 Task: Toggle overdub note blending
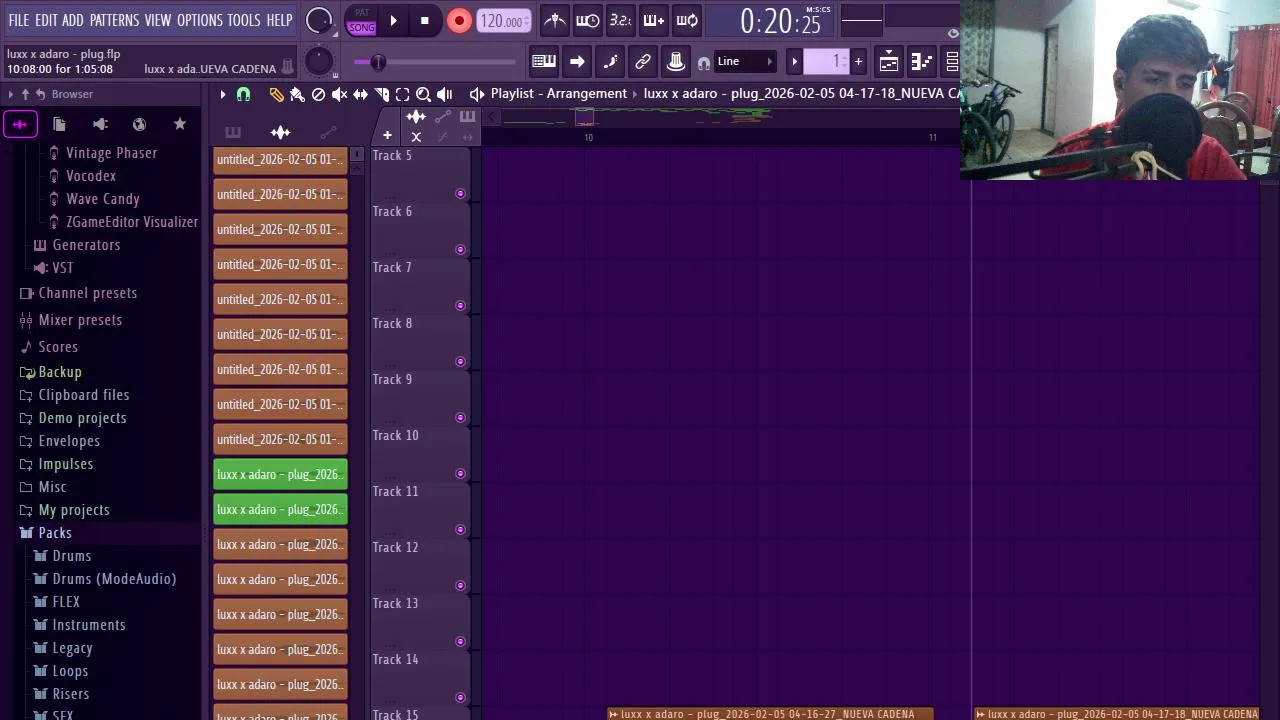(x=654, y=20)
